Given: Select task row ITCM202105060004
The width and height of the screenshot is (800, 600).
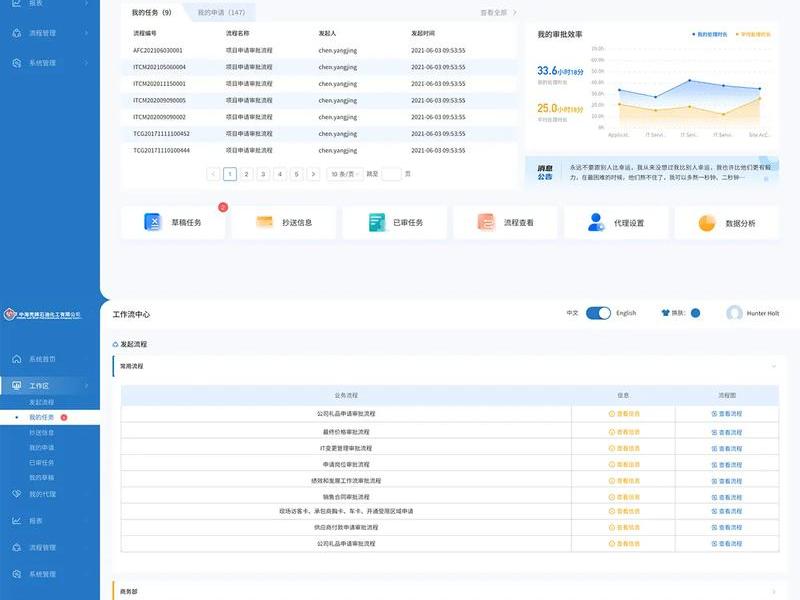Looking at the screenshot, I should coord(319,67).
